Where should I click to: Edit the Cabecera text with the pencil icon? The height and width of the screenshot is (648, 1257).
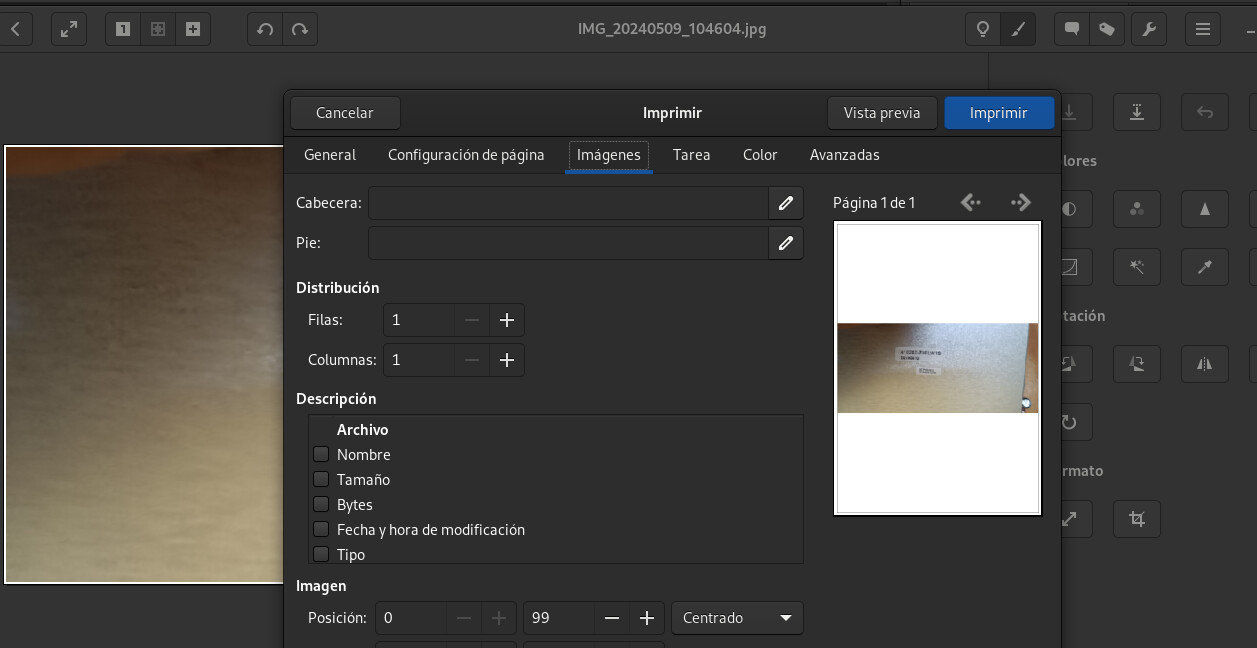point(786,203)
